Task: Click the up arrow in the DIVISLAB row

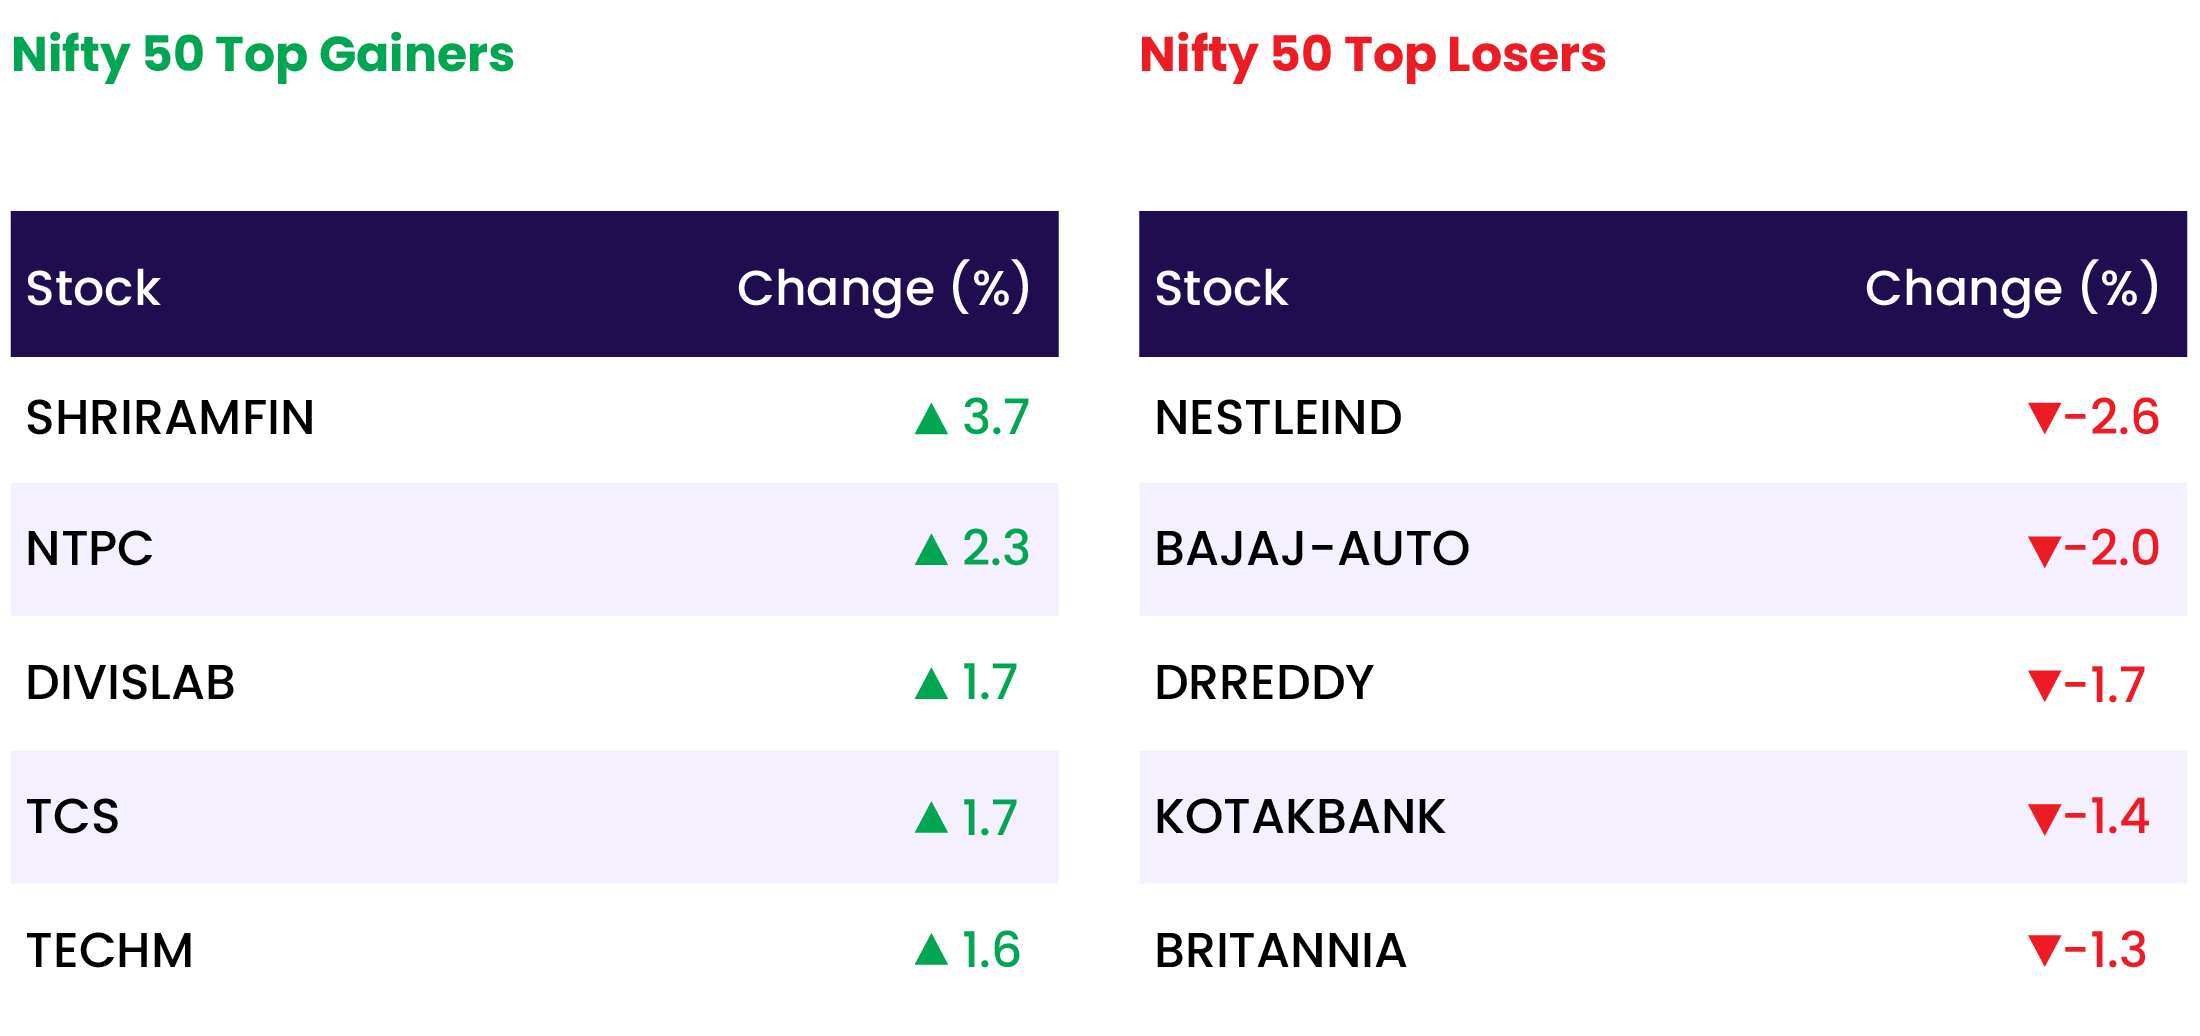Action: [931, 684]
